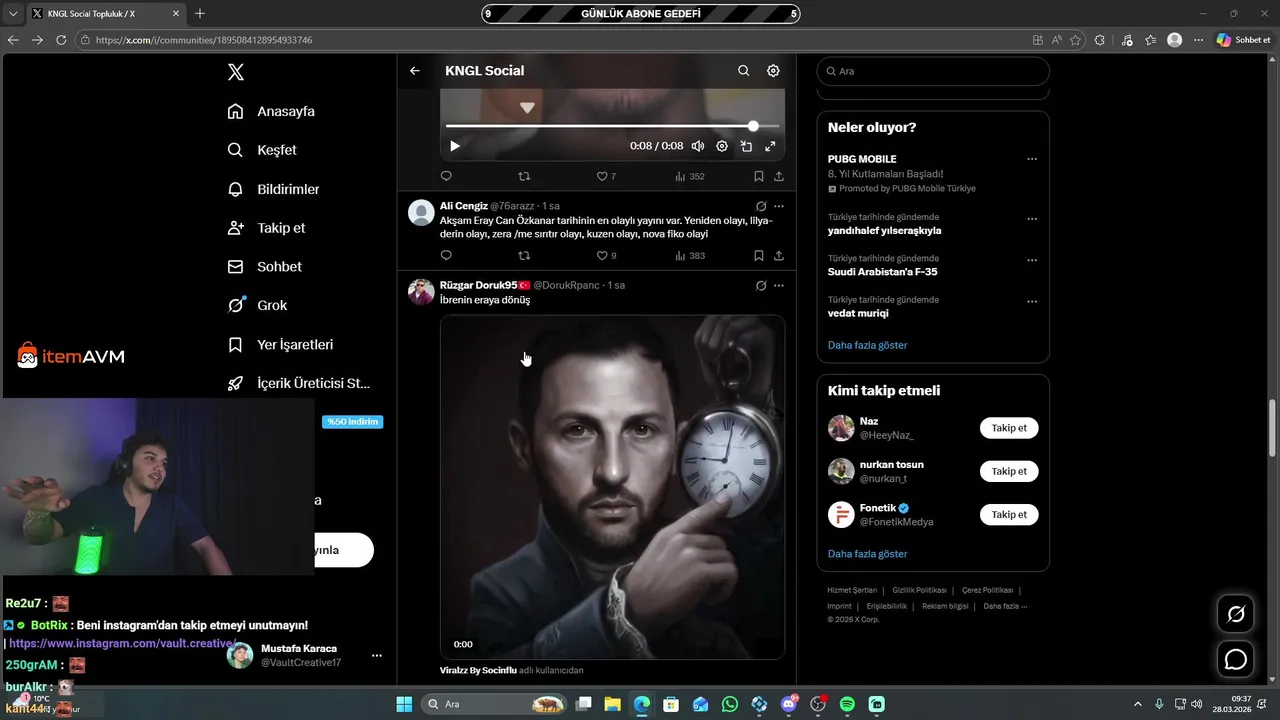Open Sohbet messages in sidebar
The width and height of the screenshot is (1280, 720).
[x=264, y=267]
